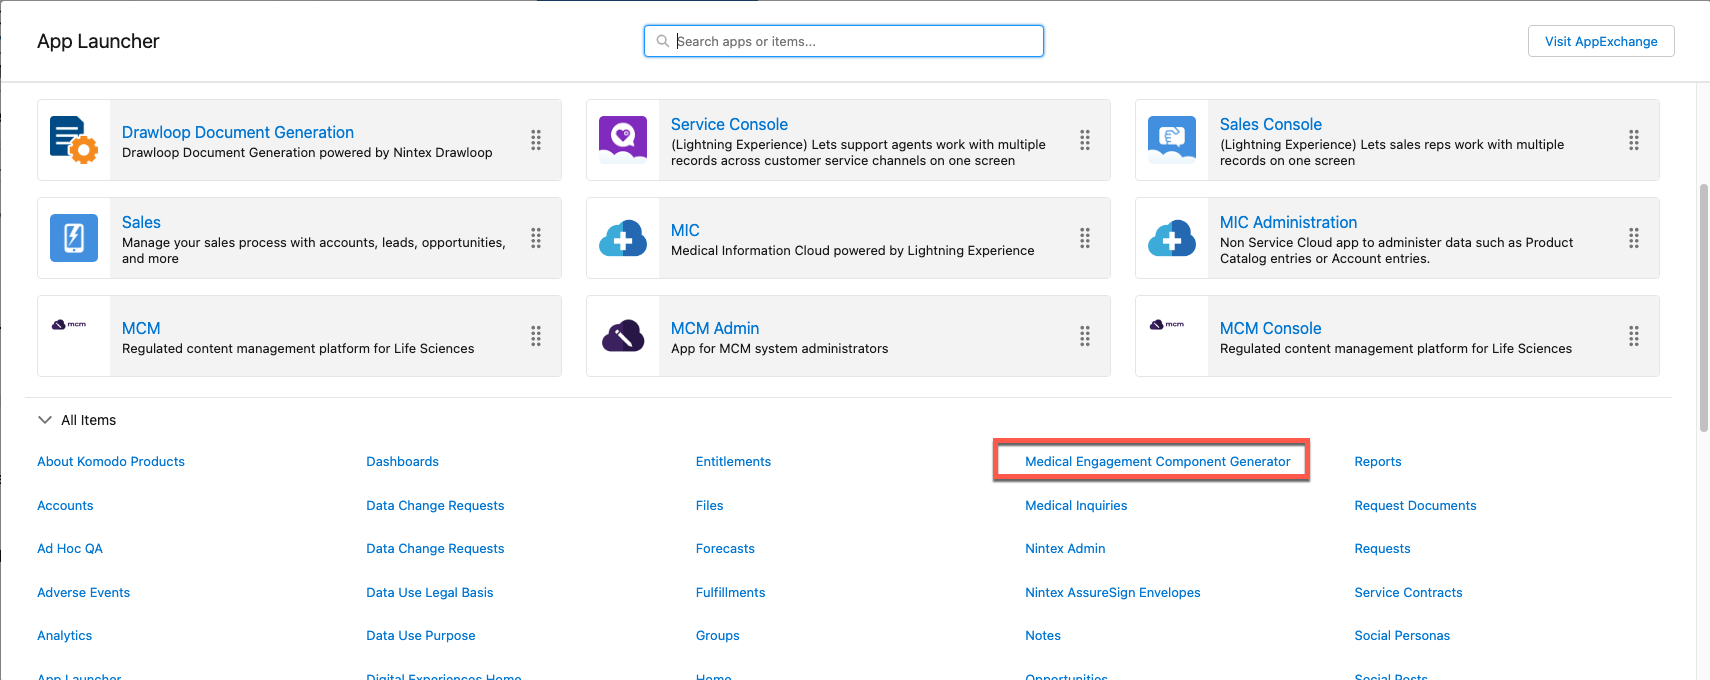Click the MIC cloud plus icon
This screenshot has width=1710, height=680.
pos(622,238)
